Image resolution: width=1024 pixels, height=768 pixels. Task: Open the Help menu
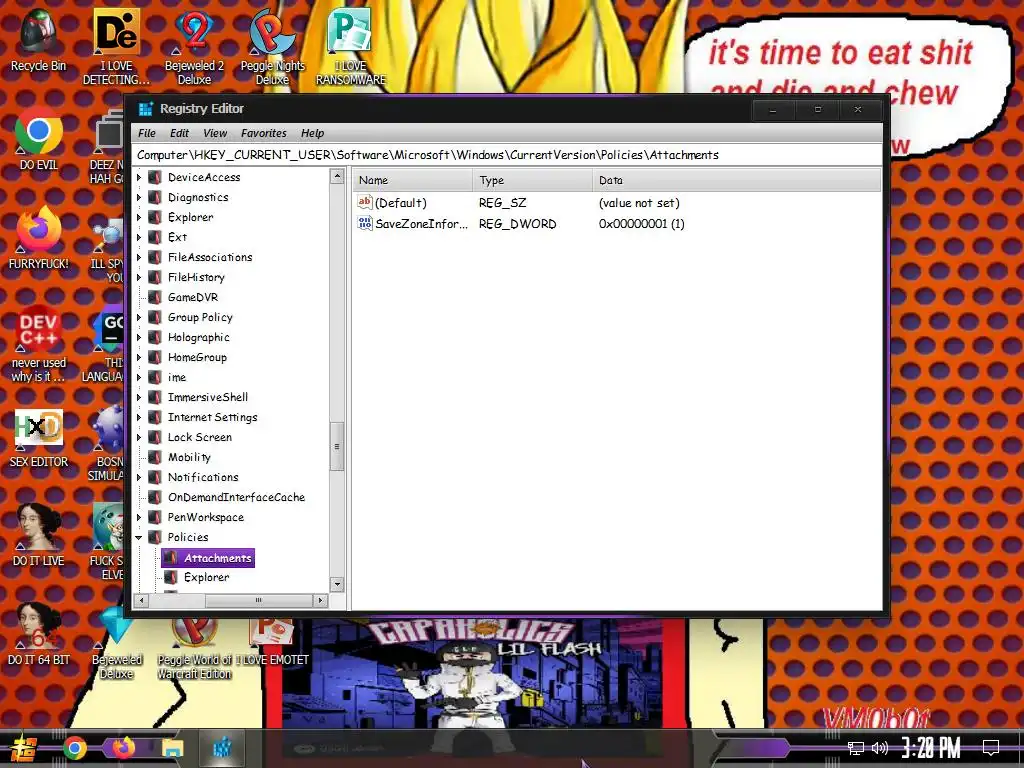(x=312, y=133)
